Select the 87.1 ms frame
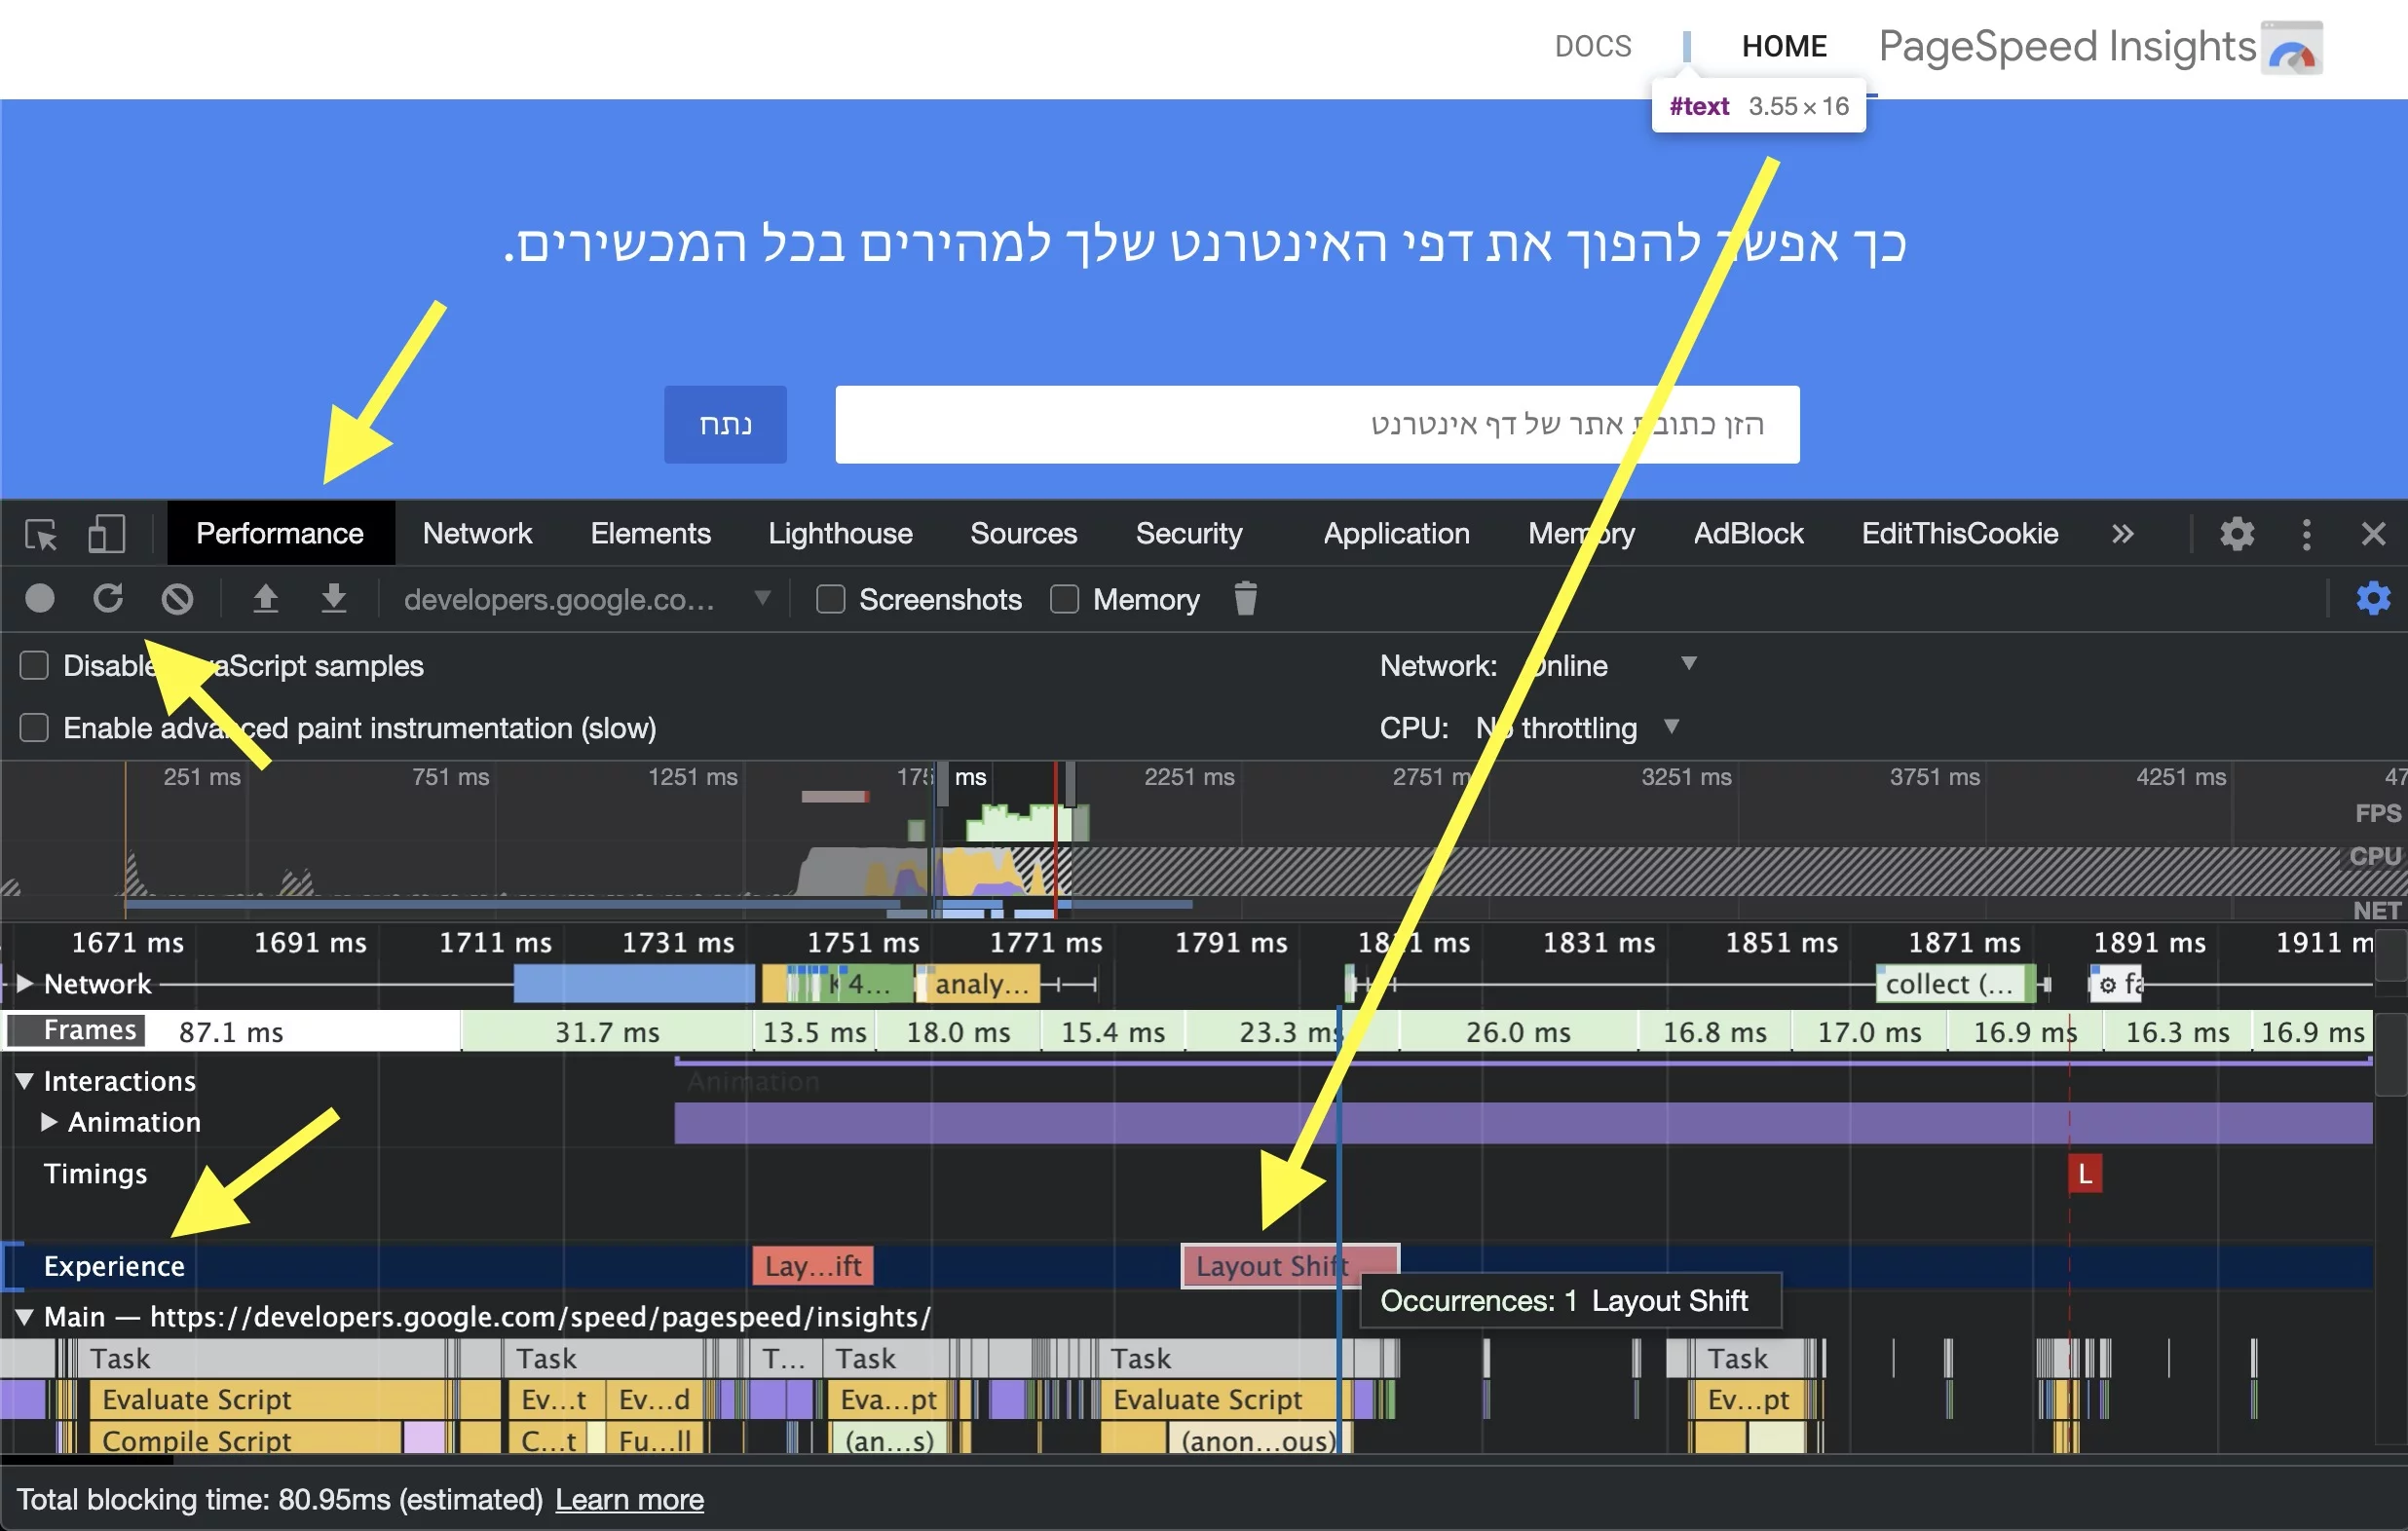The image size is (2408, 1531). 232,1032
